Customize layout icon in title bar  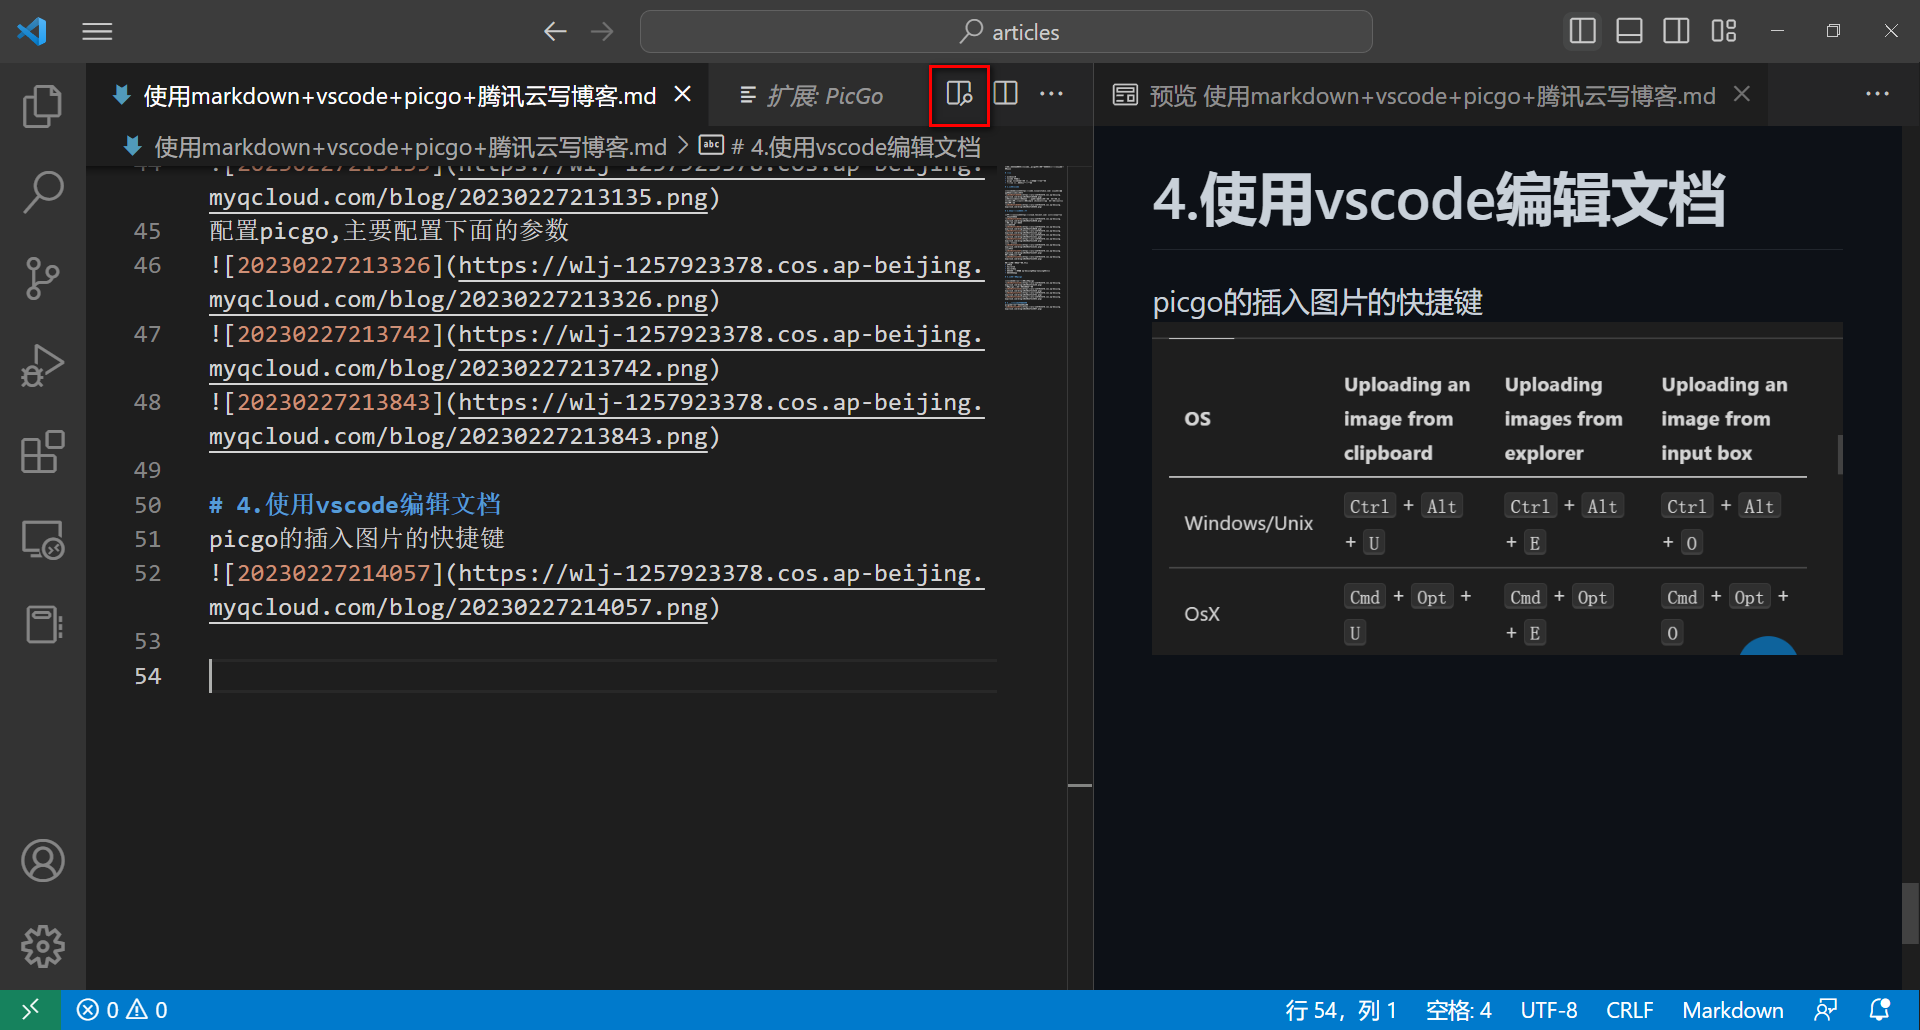[x=1724, y=31]
